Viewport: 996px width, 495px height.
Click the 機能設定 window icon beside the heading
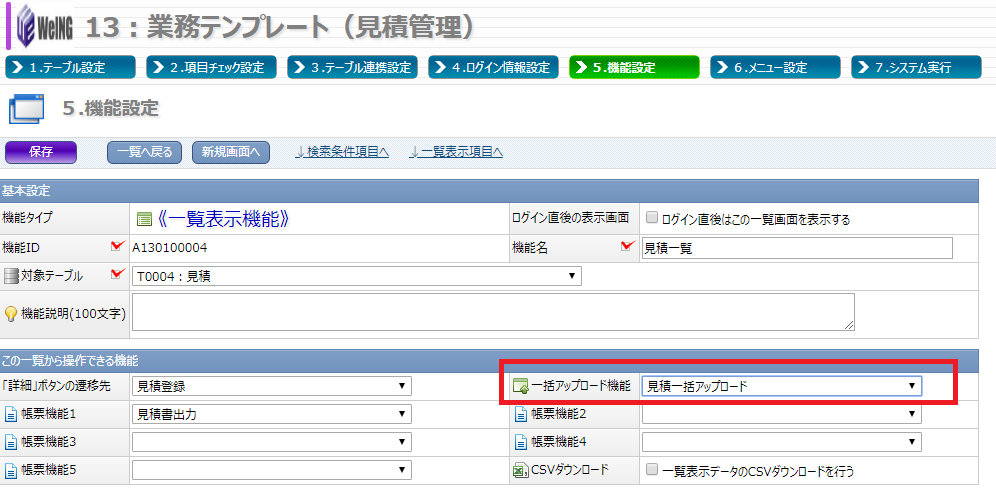[26, 108]
